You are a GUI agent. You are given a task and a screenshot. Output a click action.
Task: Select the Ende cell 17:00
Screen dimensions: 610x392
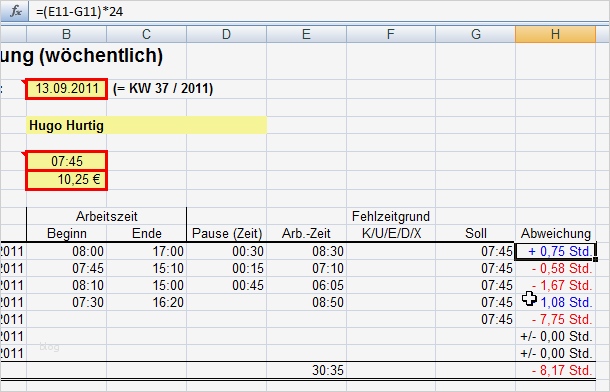tap(147, 251)
